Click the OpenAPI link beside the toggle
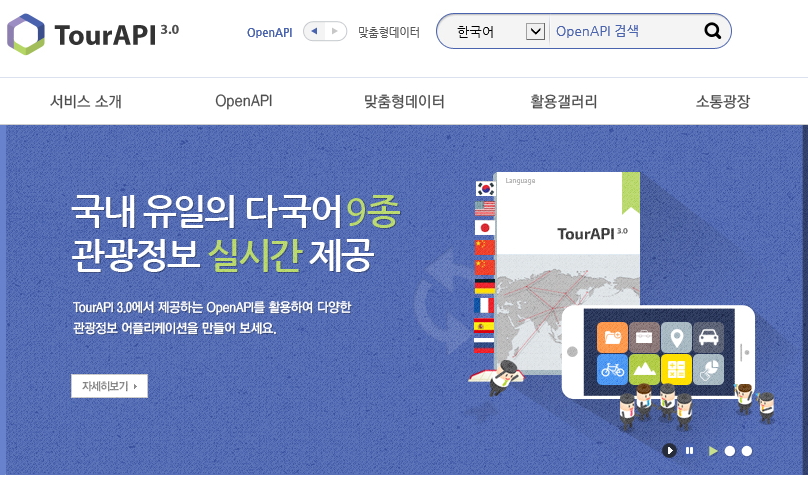 point(270,32)
